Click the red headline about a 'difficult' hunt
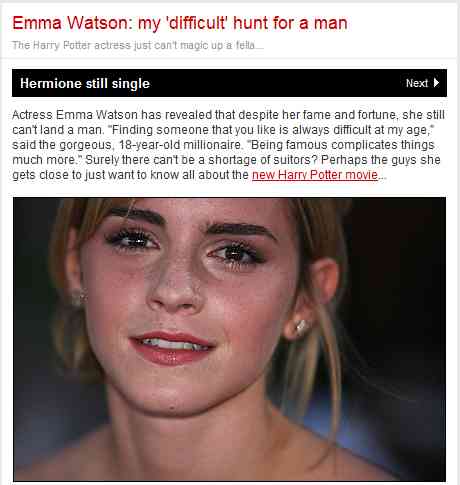The image size is (460, 485). click(x=180, y=23)
